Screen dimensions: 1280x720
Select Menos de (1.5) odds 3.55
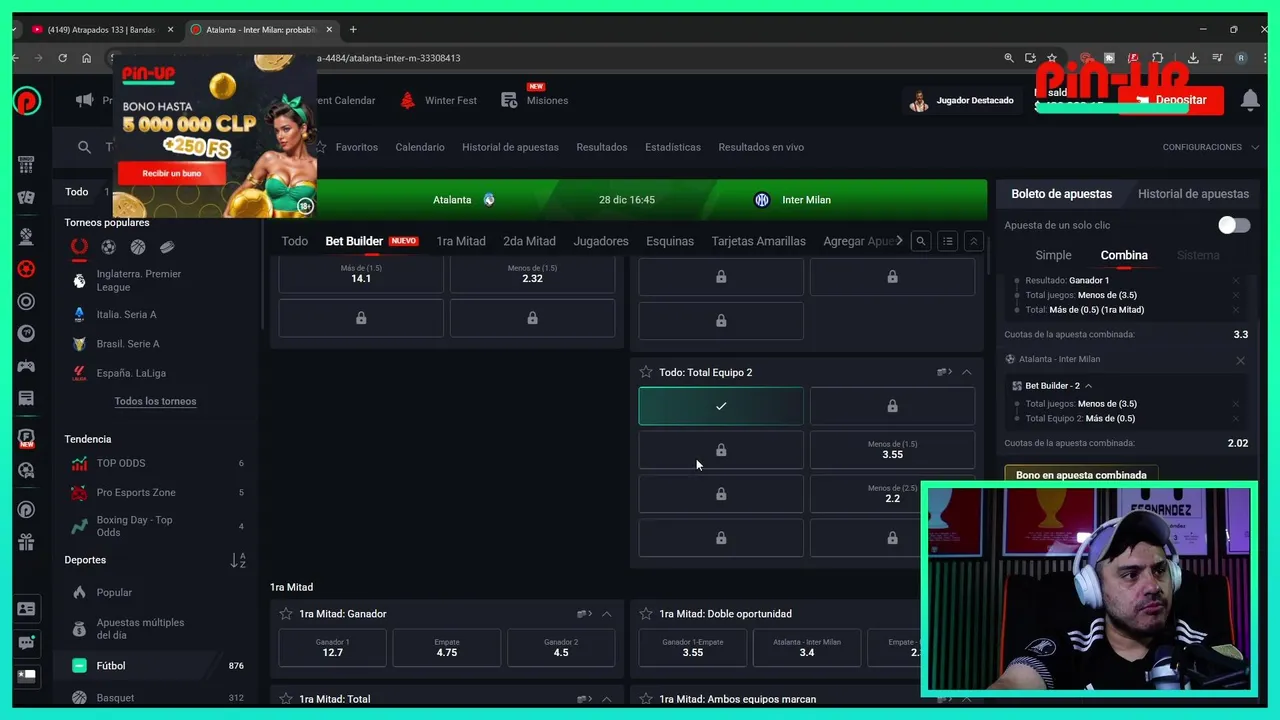pos(892,450)
